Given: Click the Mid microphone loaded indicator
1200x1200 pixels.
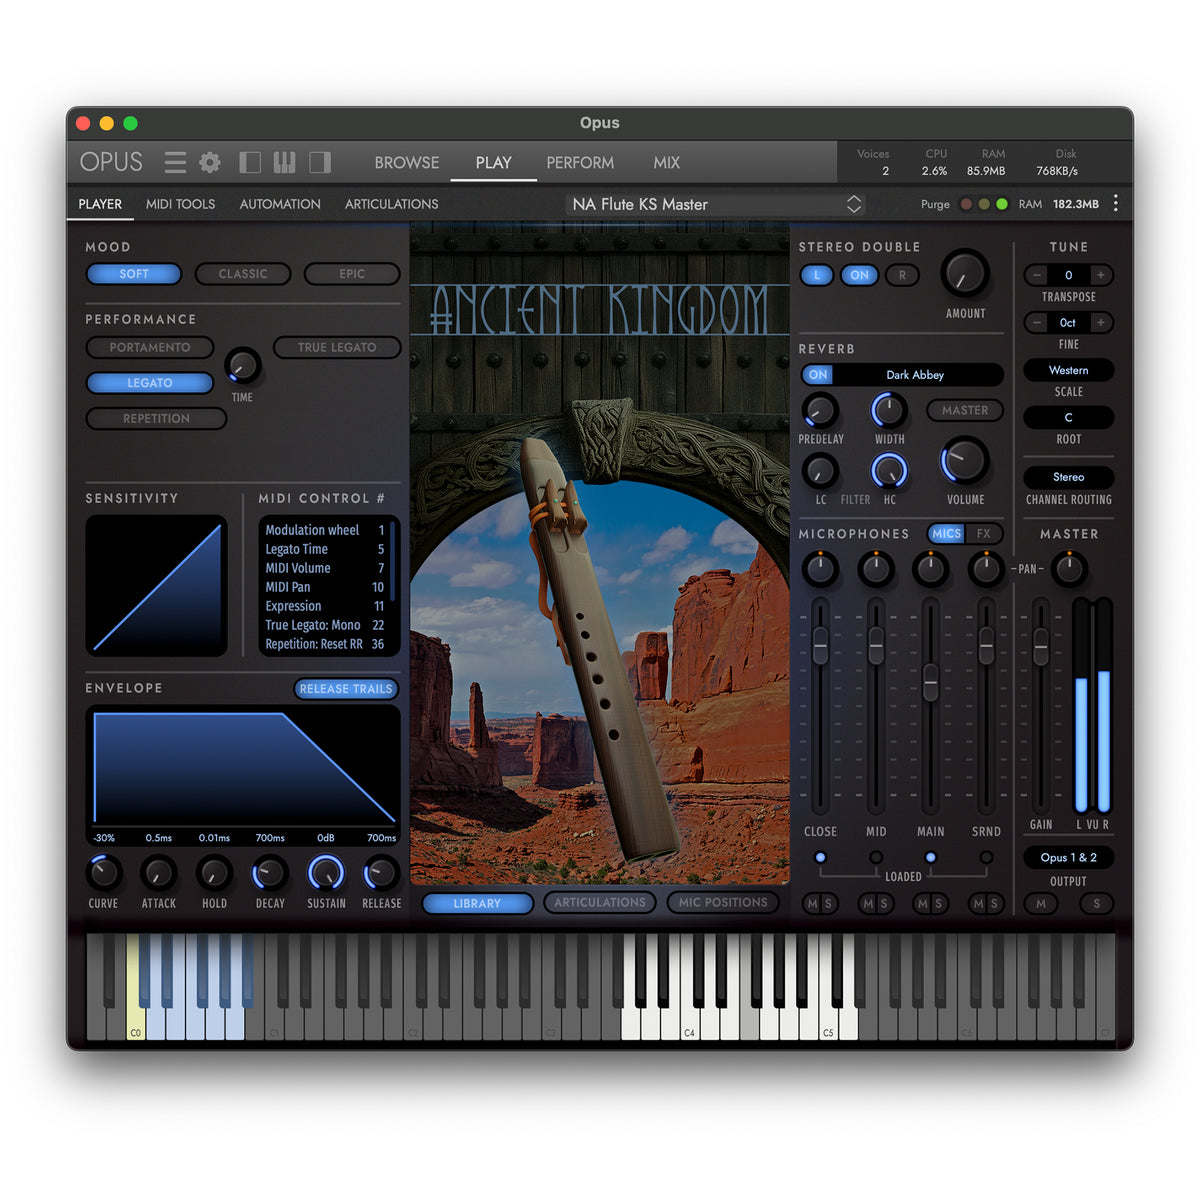Looking at the screenshot, I should (x=876, y=857).
